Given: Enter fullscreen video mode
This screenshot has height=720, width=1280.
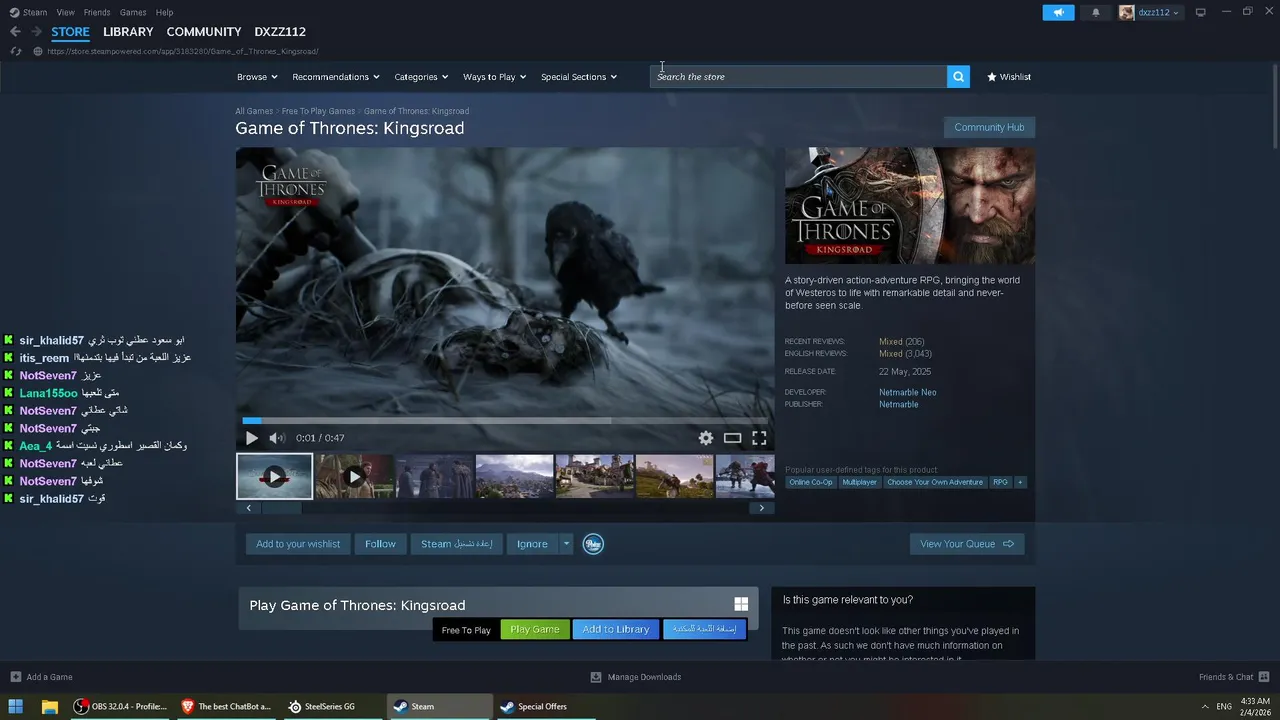Looking at the screenshot, I should 759,438.
